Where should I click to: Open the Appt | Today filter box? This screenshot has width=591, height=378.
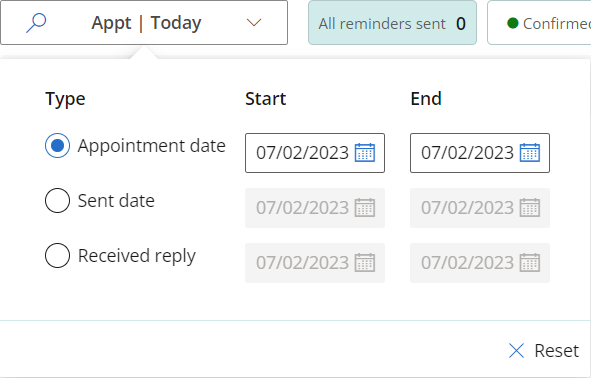(x=144, y=23)
